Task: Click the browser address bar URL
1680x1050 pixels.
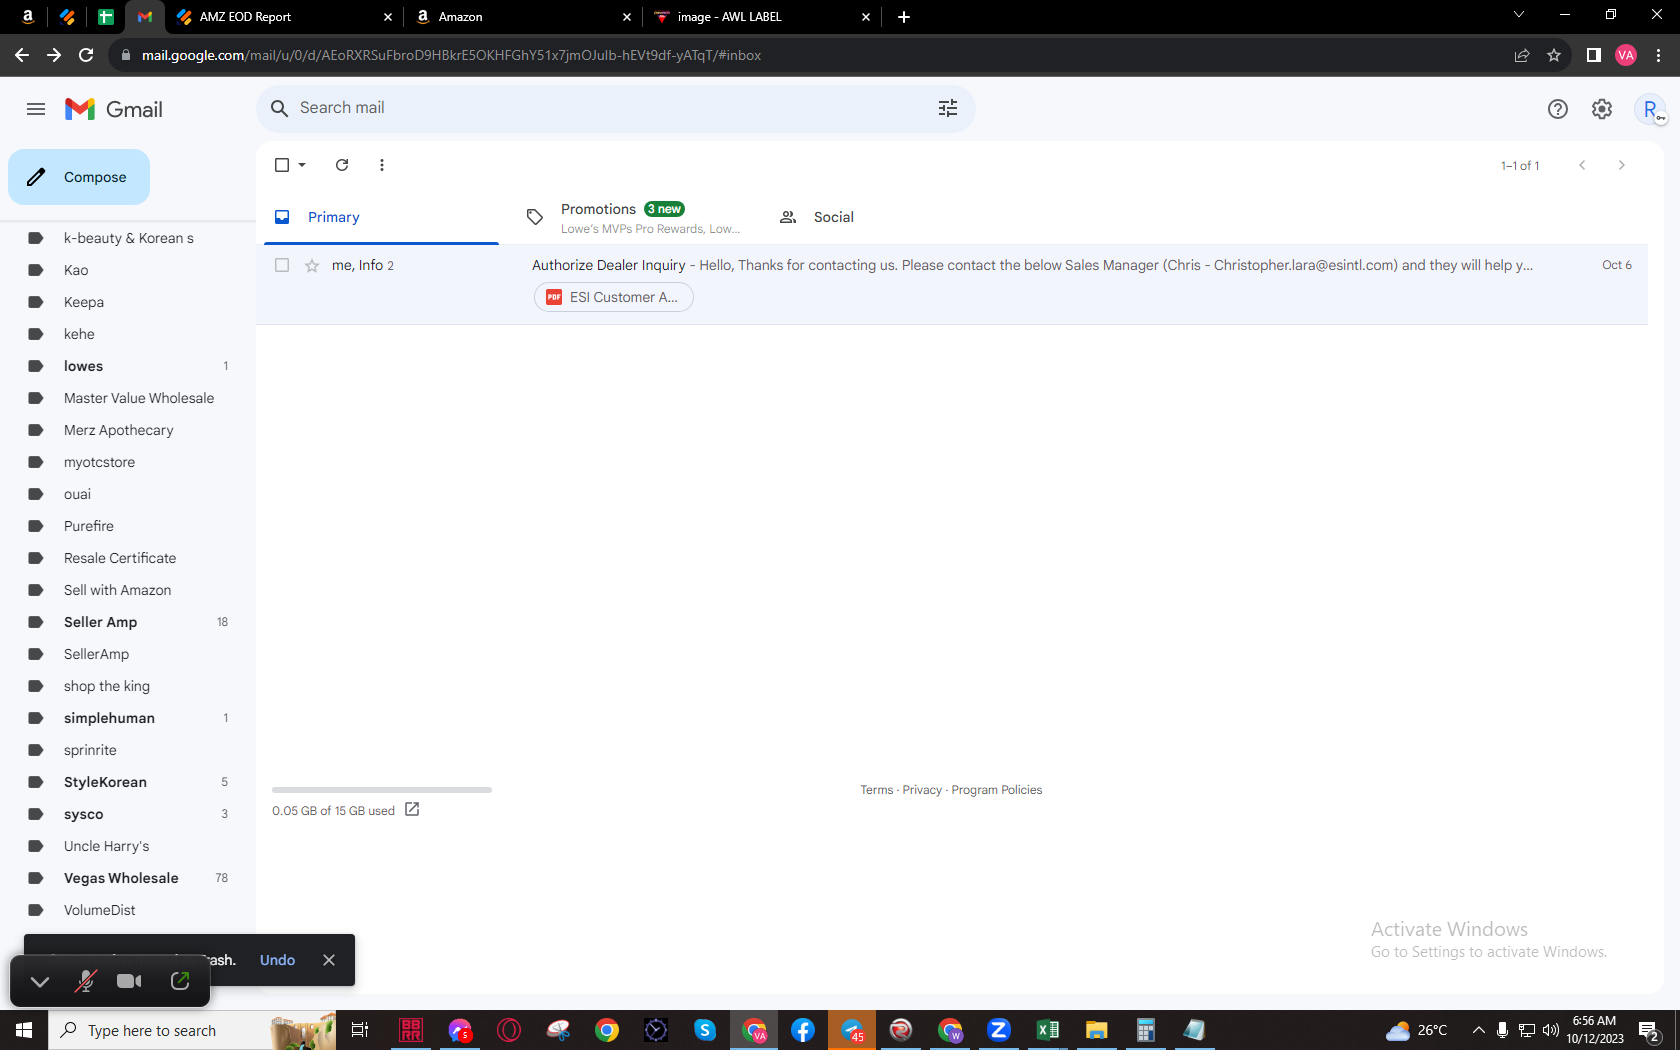Action: pyautogui.click(x=451, y=55)
